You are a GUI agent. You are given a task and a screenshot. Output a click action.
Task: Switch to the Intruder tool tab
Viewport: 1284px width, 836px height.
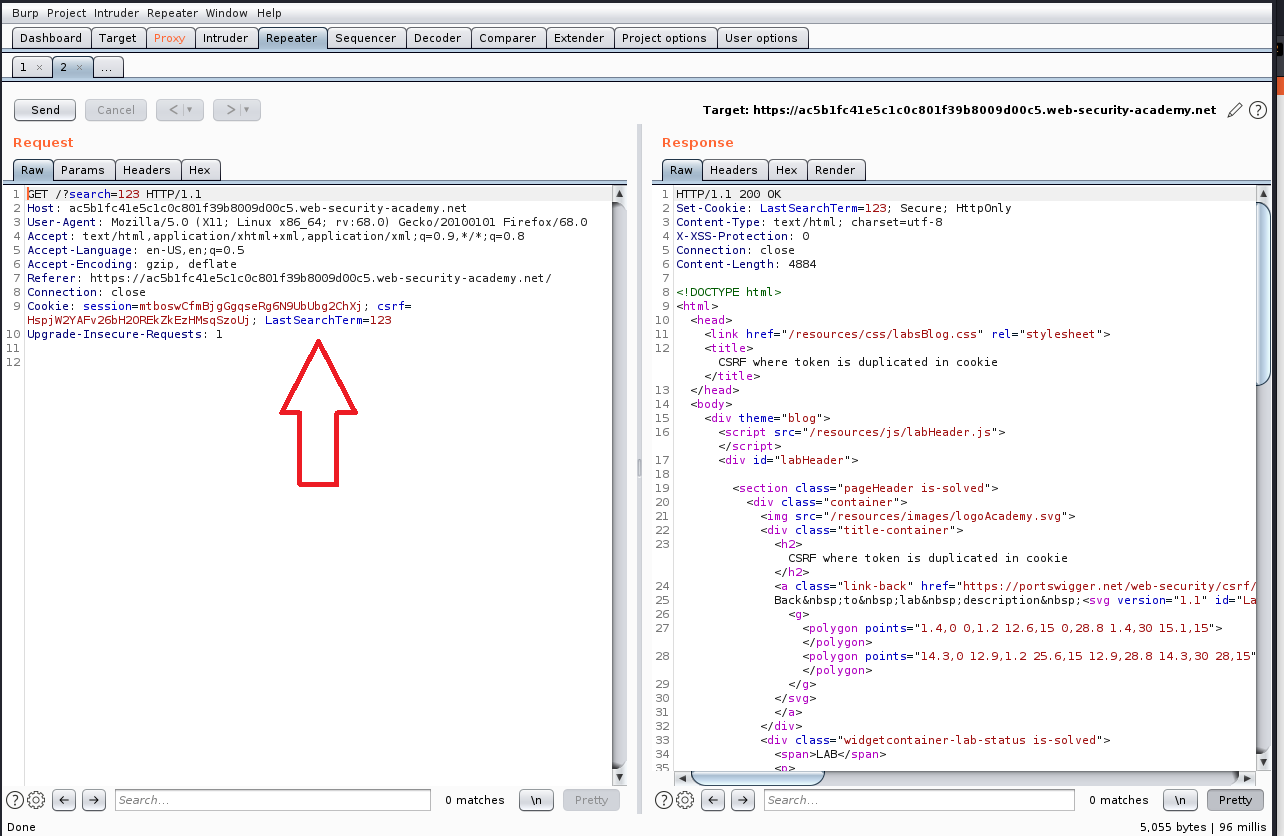[226, 38]
